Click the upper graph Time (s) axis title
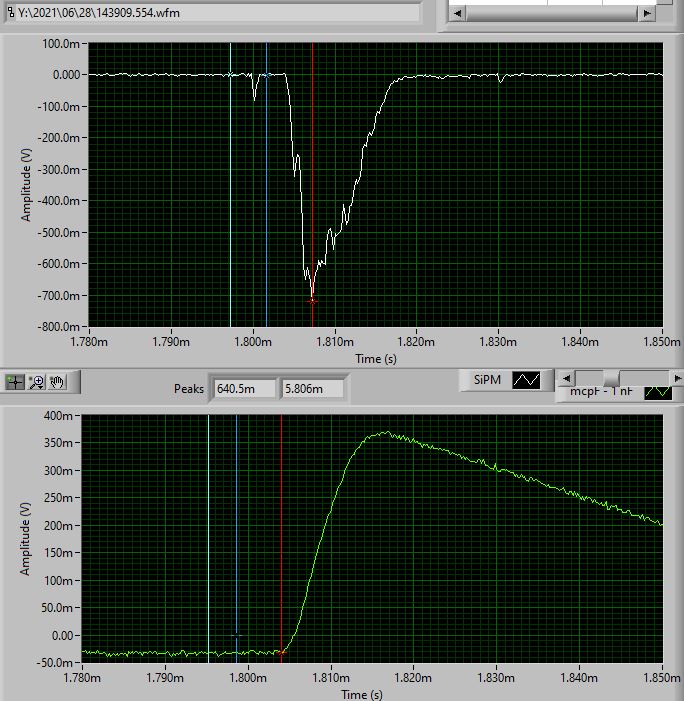Viewport: 684px width, 701px height. (x=376, y=359)
